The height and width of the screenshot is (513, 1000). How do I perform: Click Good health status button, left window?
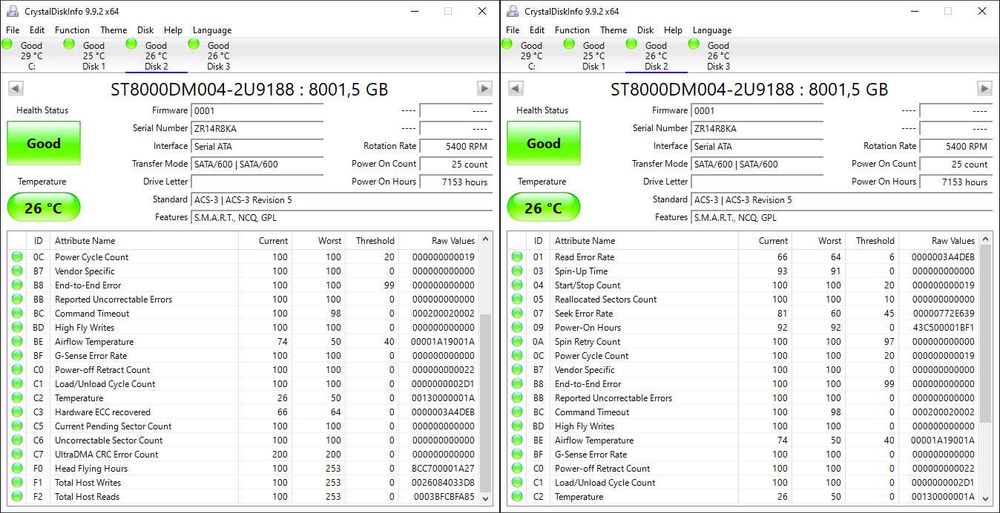pos(43,144)
